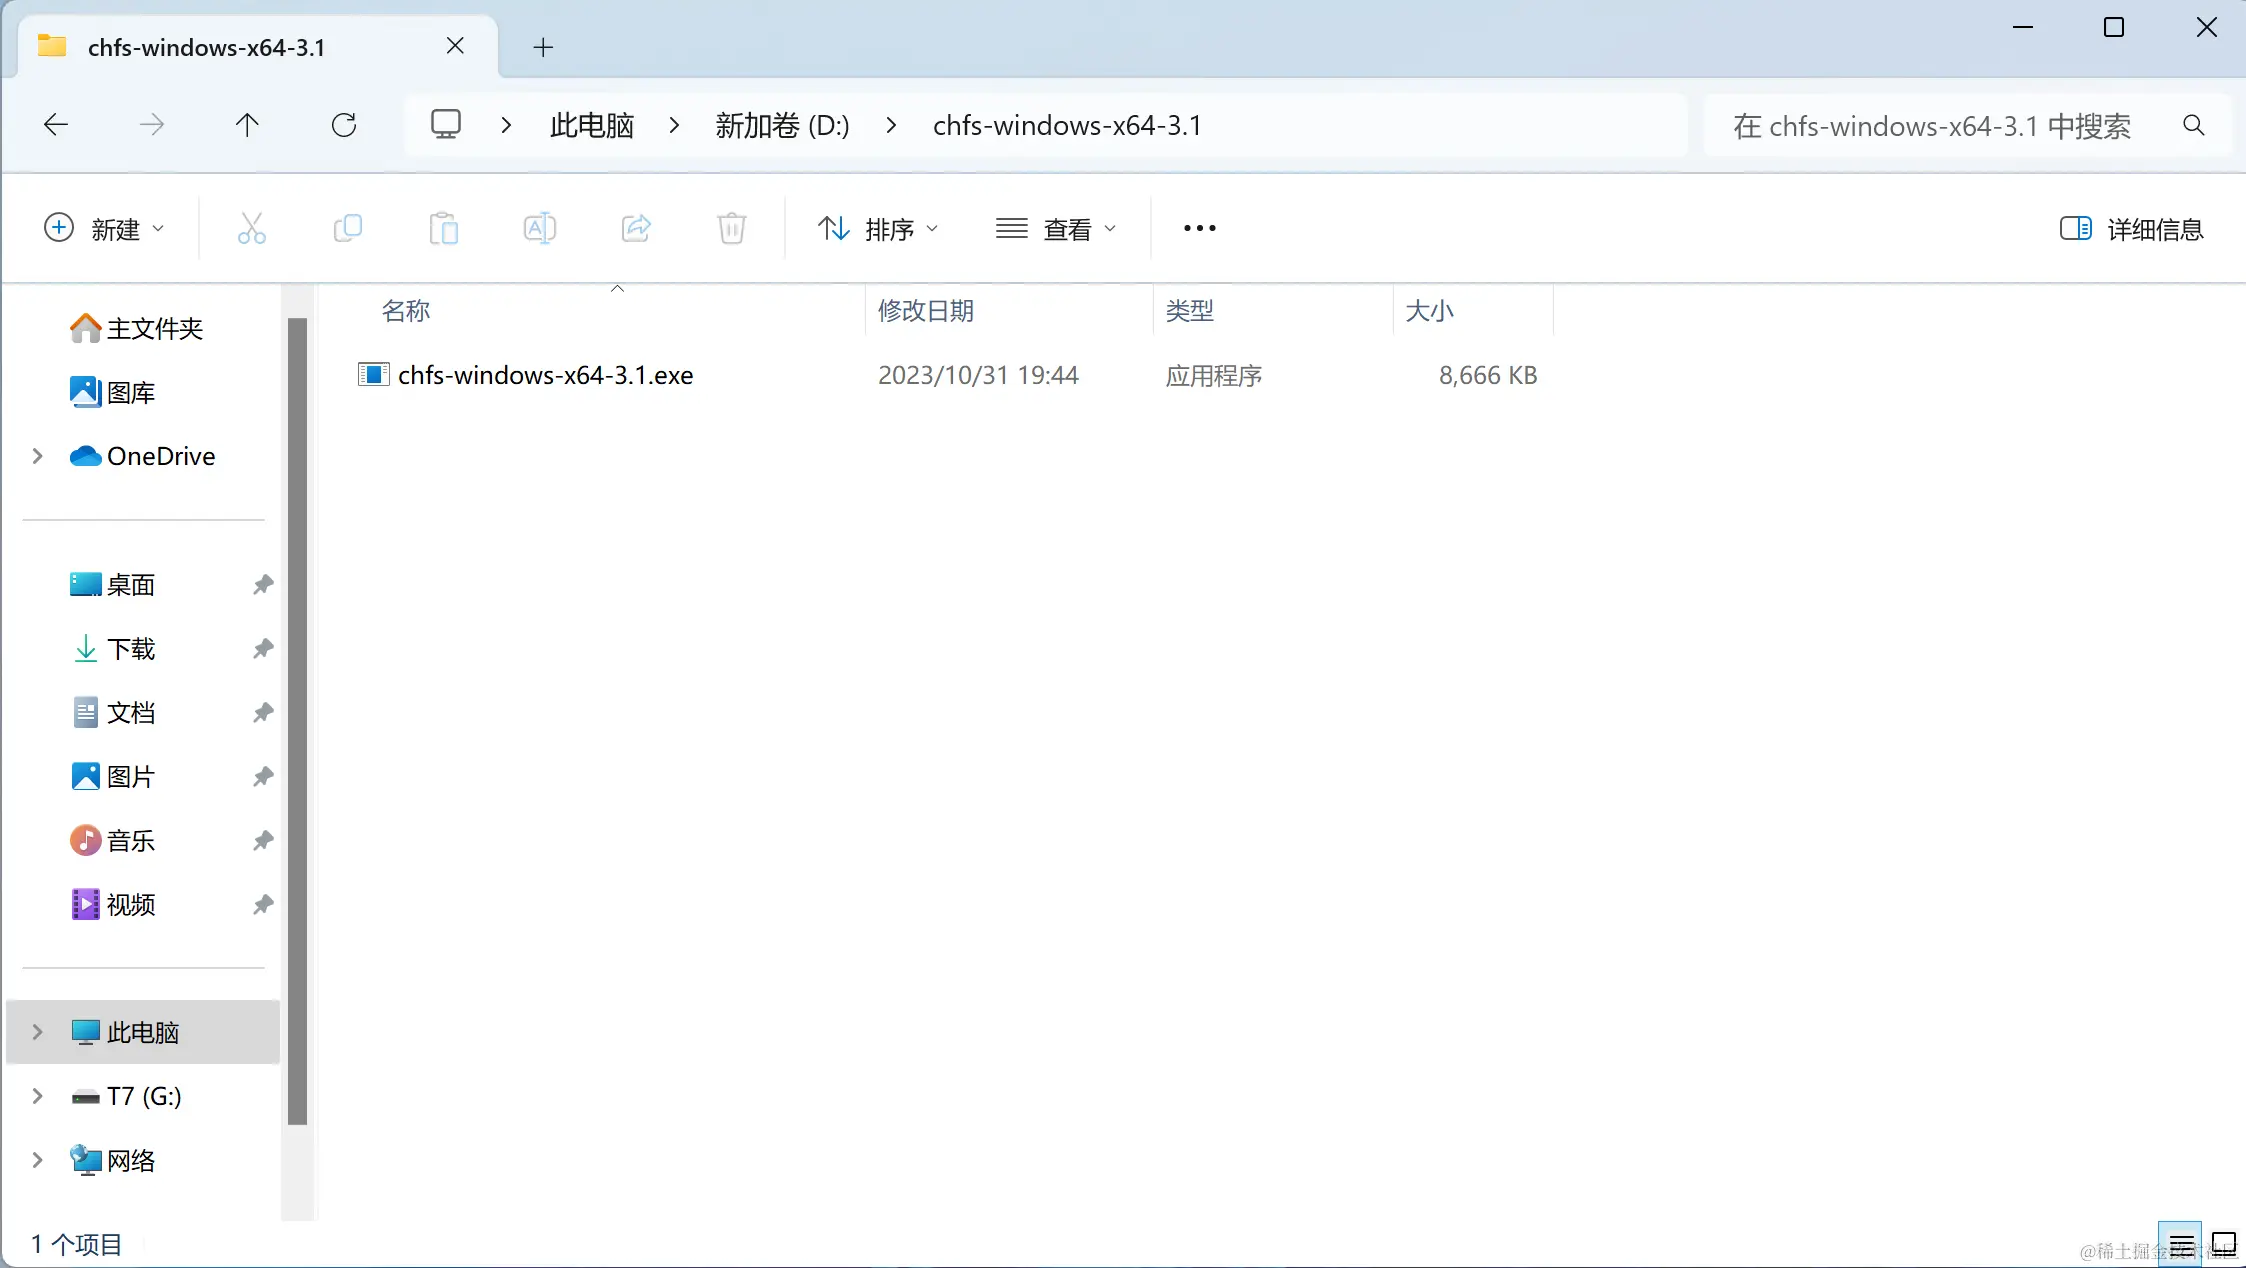
Task: Switch to details list view in status bar
Action: (x=2180, y=1245)
